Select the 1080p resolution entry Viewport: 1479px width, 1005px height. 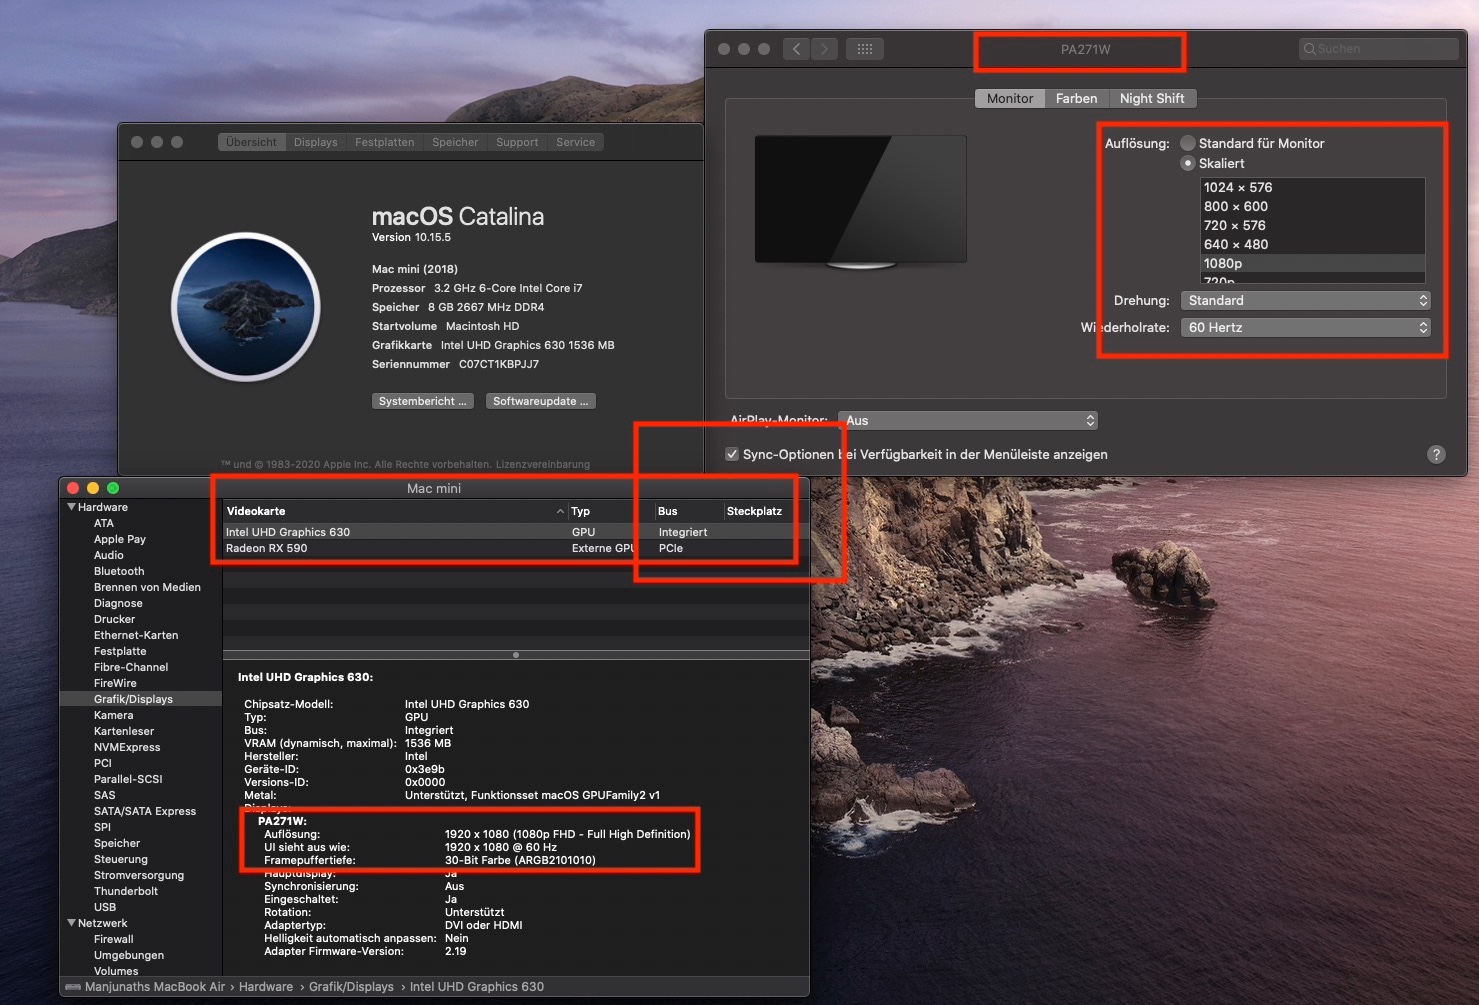coord(1313,263)
